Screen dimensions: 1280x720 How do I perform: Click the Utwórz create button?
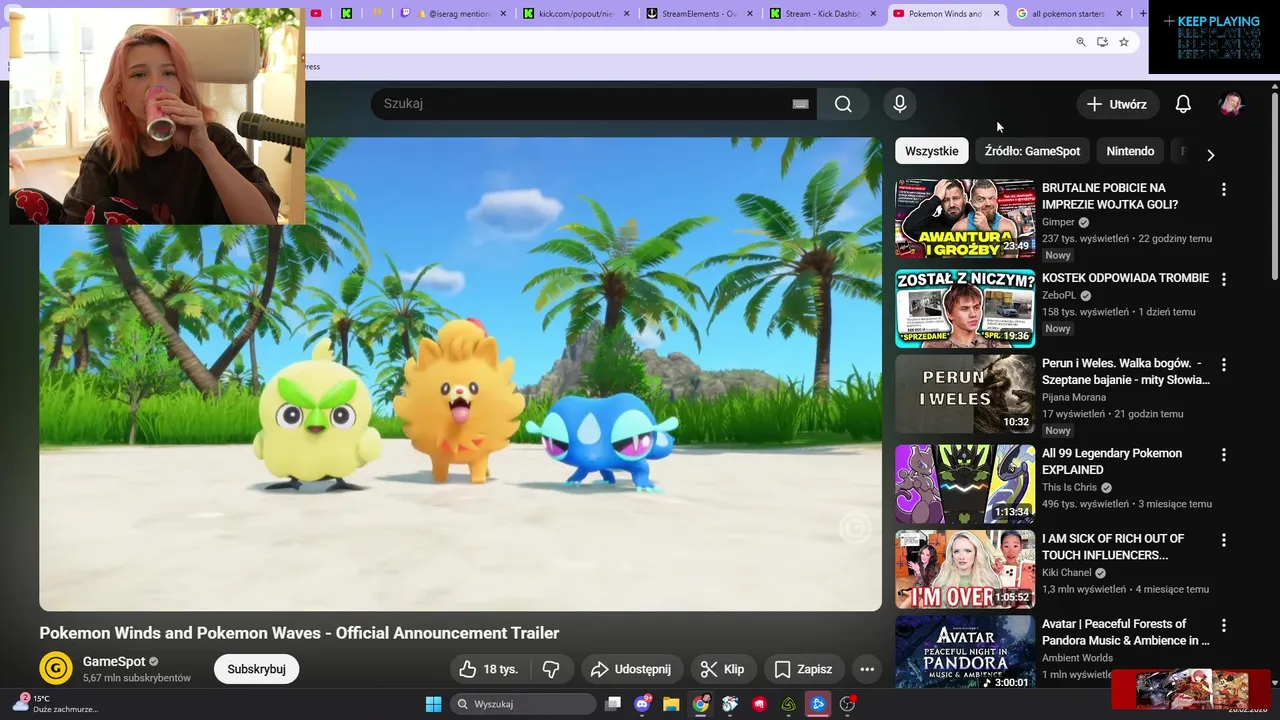1117,104
